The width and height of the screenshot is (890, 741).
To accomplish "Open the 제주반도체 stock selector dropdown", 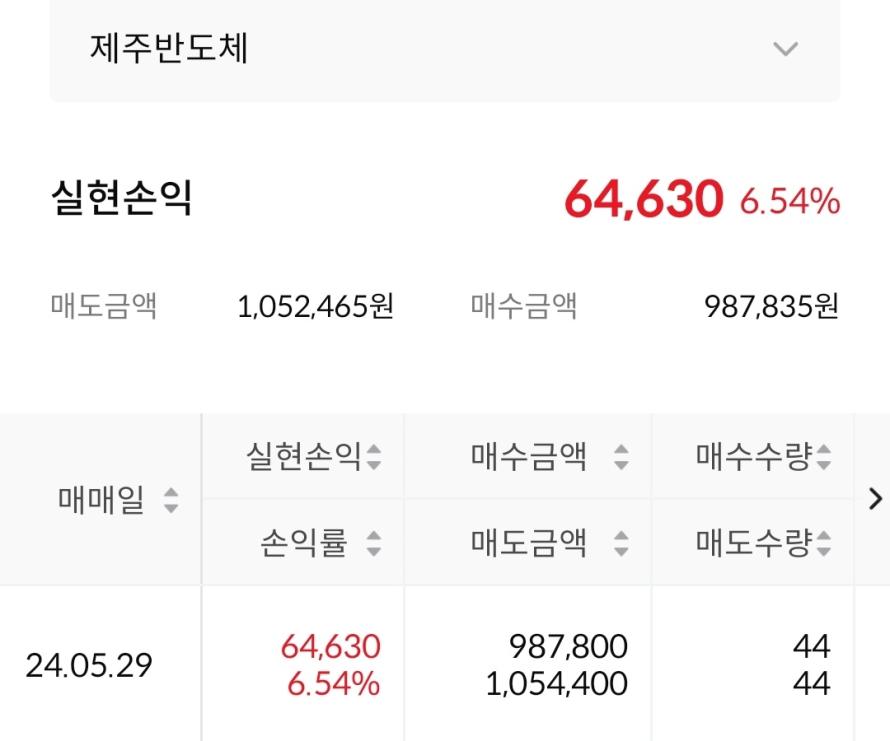I will pos(444,49).
